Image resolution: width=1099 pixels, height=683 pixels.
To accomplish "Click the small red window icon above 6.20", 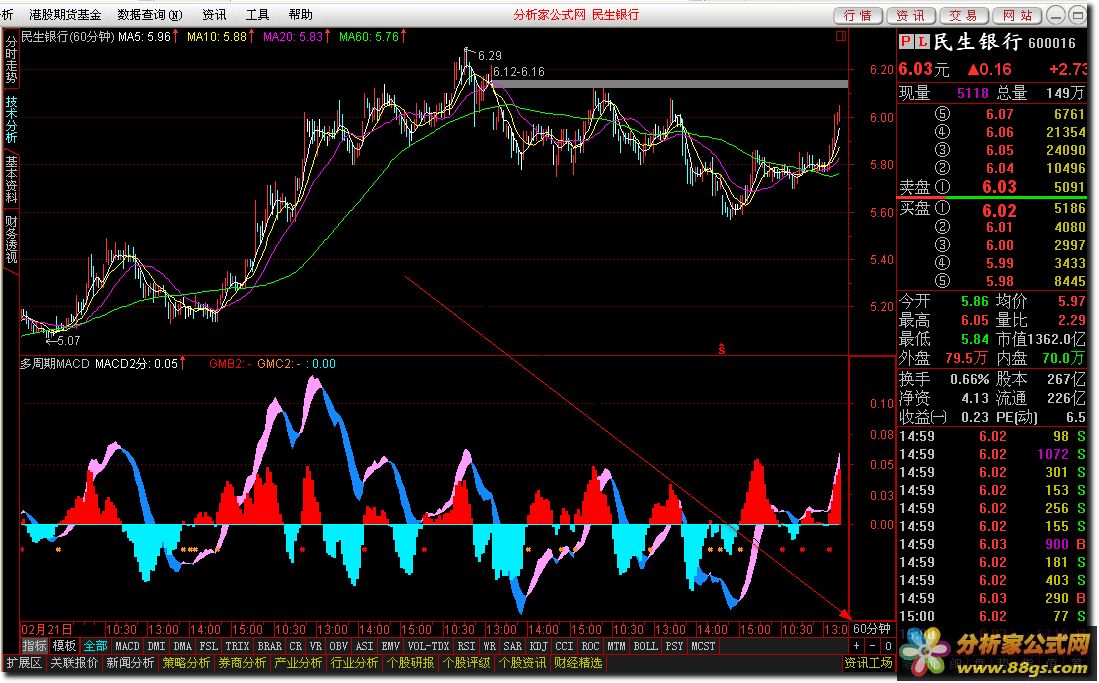I will [841, 36].
